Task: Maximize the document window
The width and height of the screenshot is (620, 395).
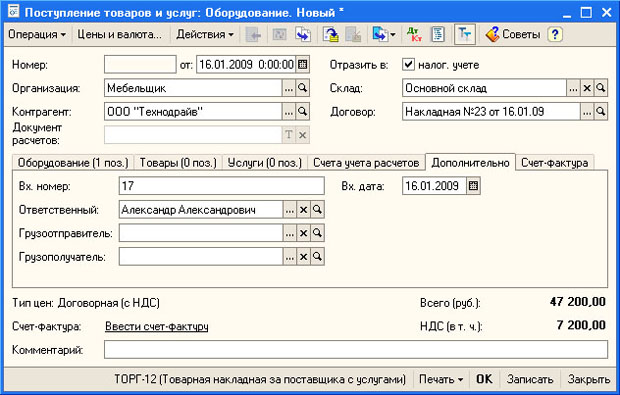Action: (586, 13)
